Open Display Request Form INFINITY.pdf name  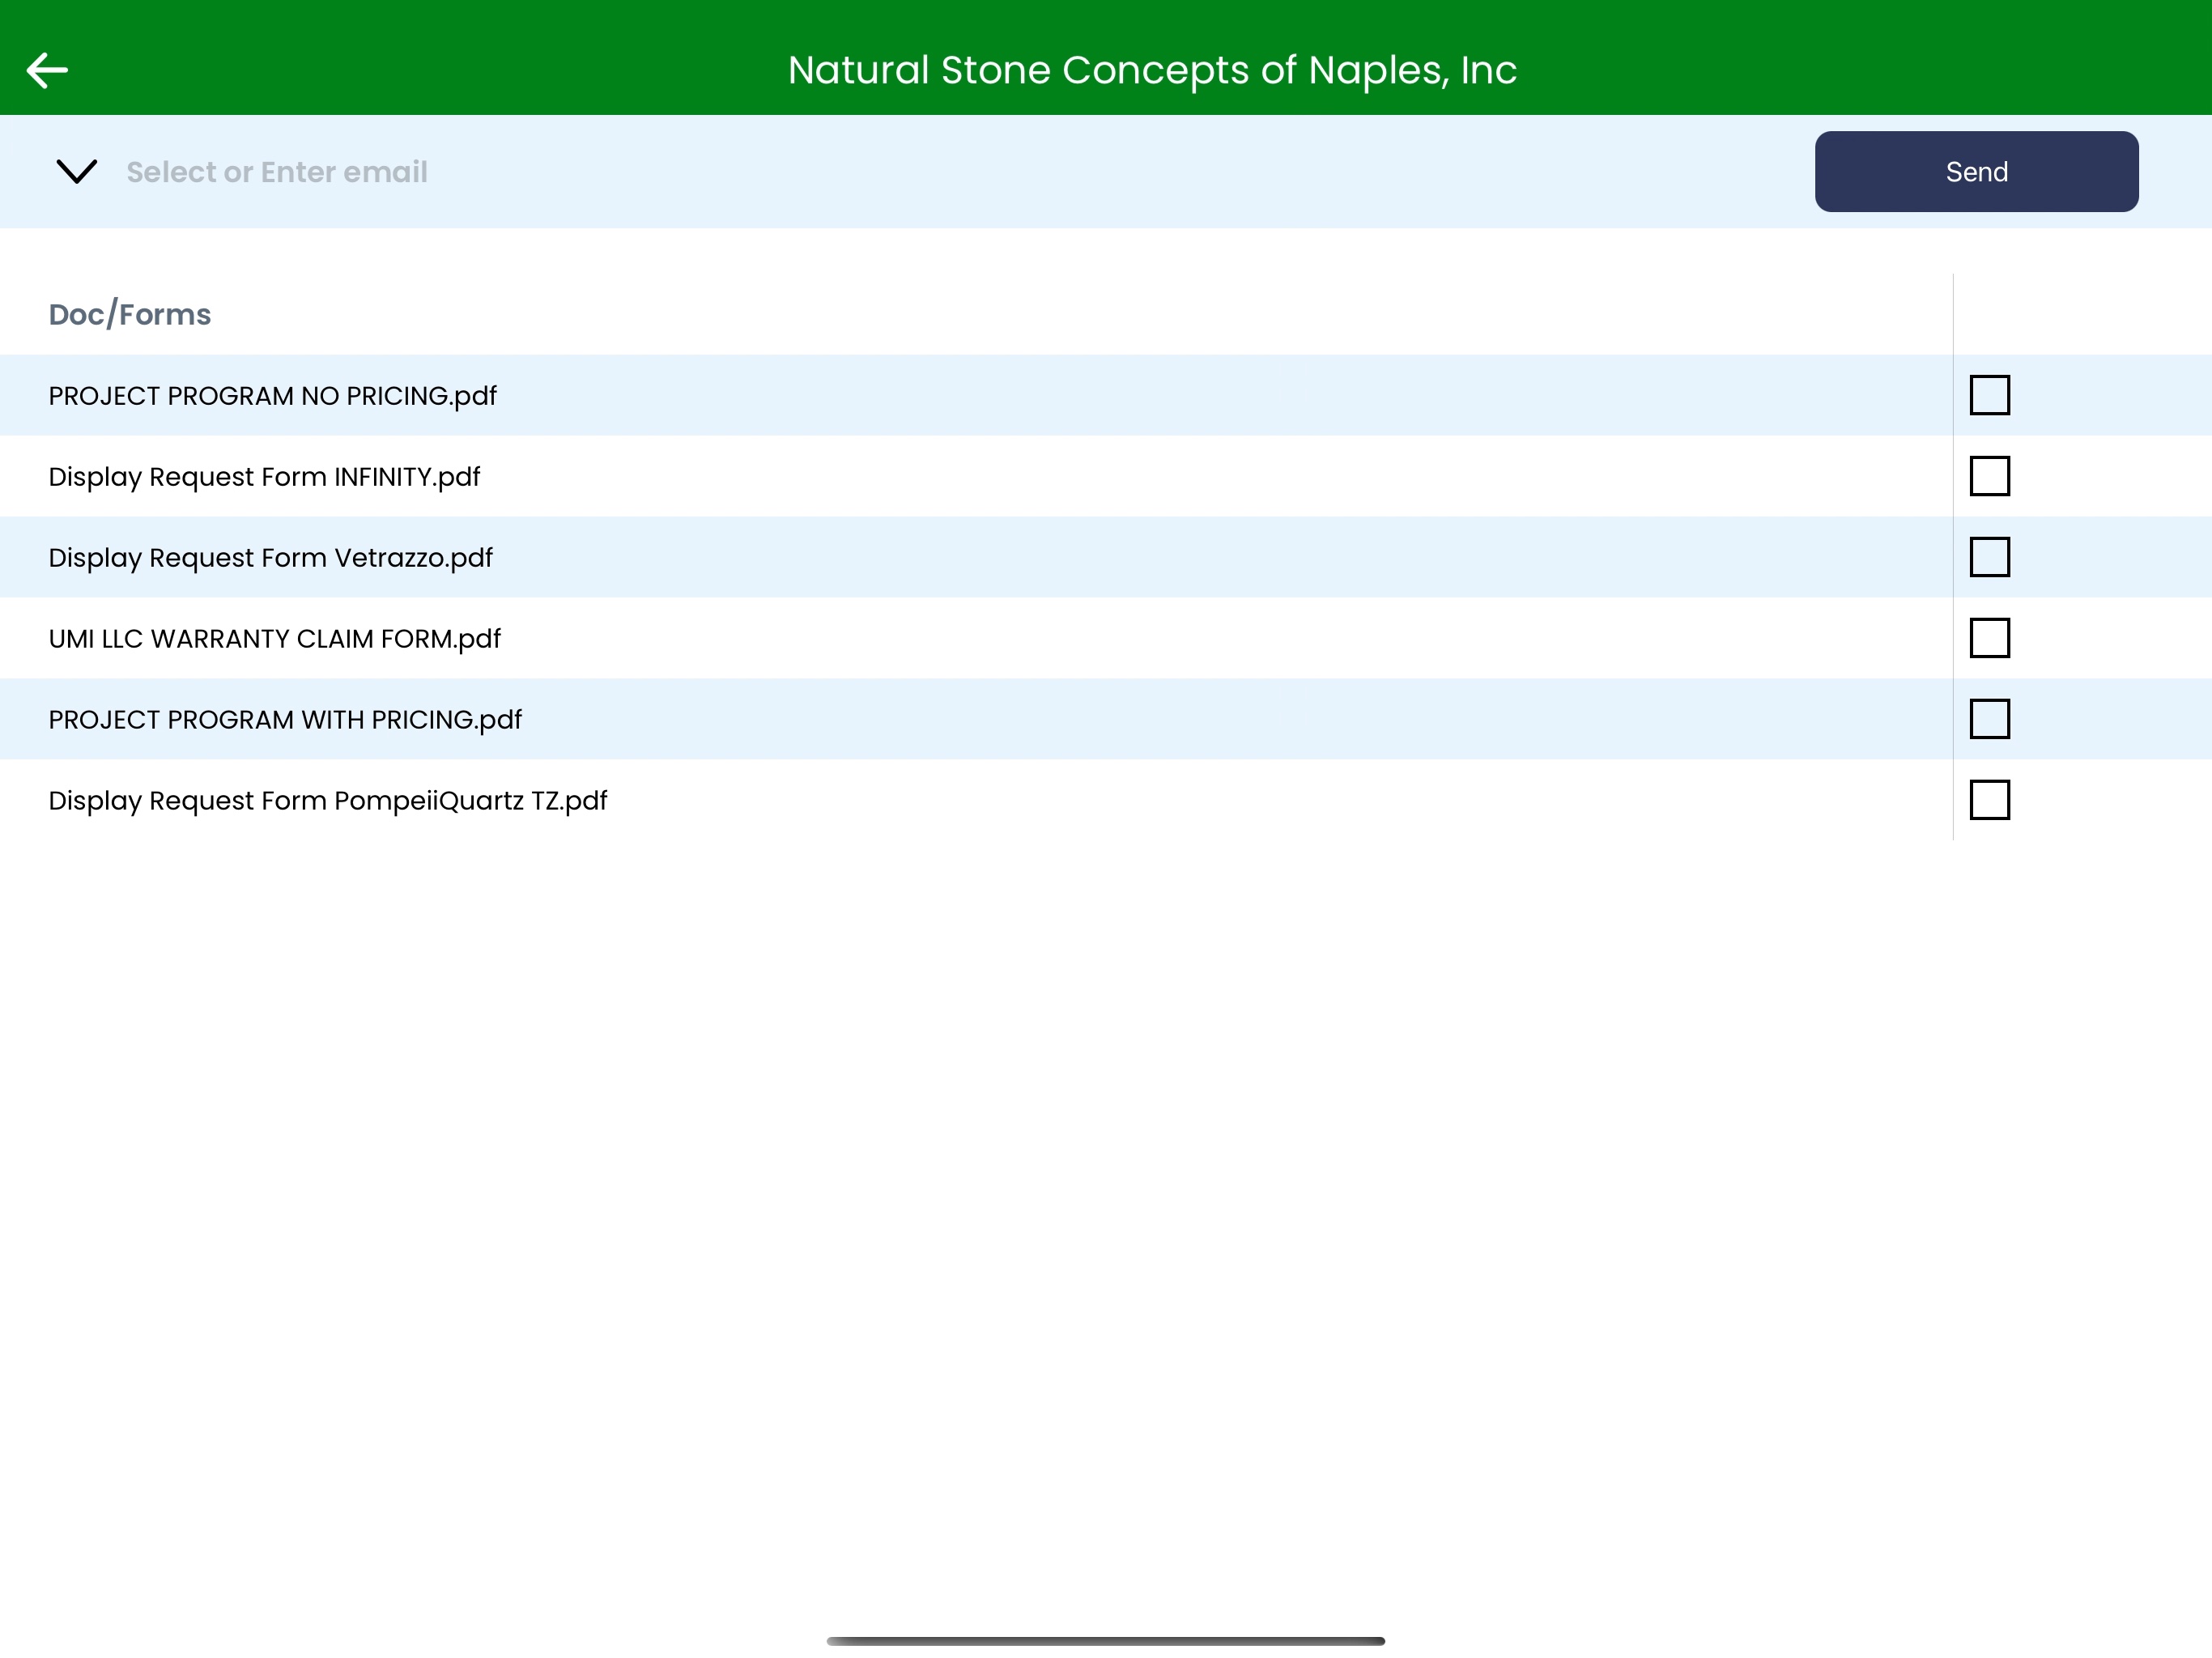(264, 477)
